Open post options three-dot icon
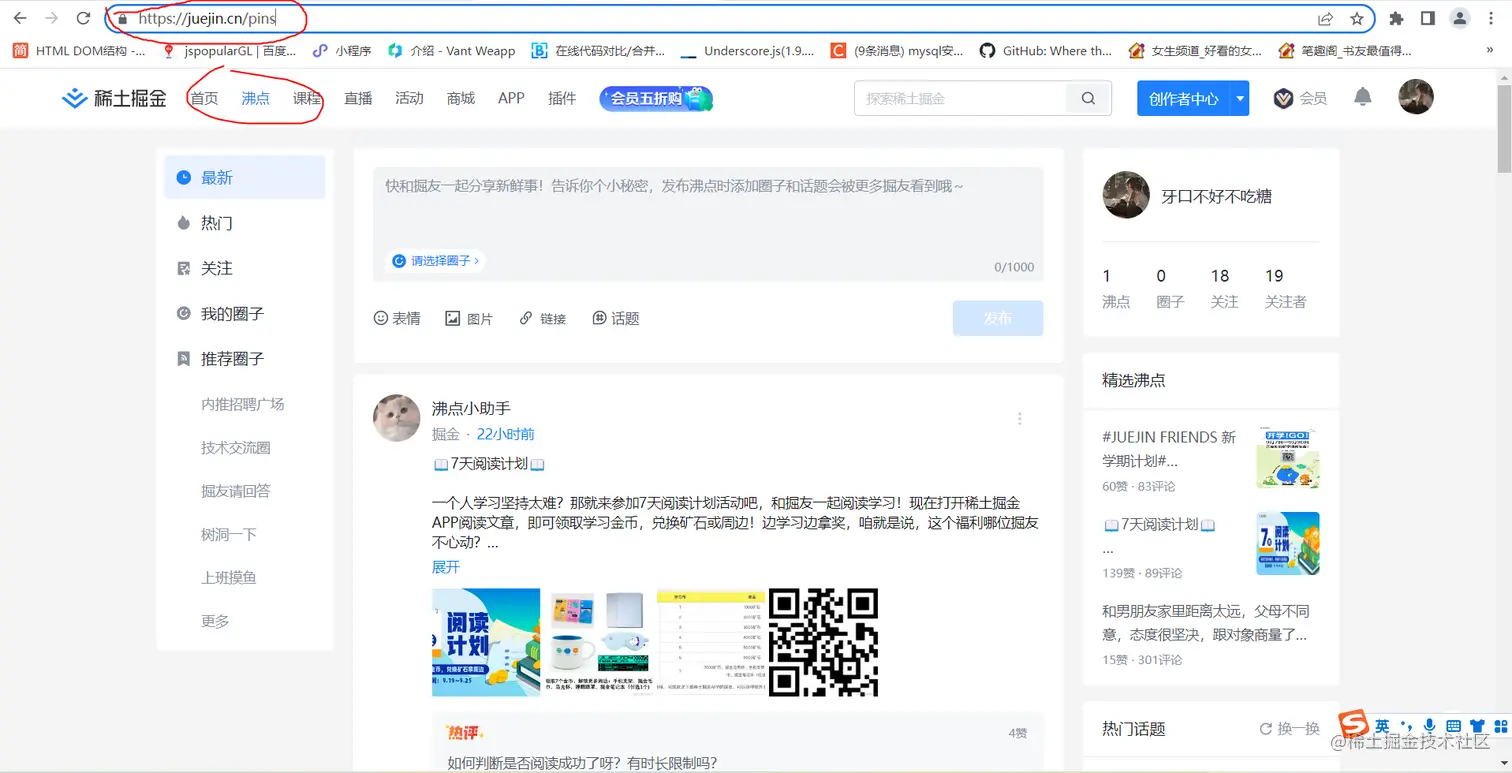This screenshot has width=1512, height=773. click(x=1020, y=418)
